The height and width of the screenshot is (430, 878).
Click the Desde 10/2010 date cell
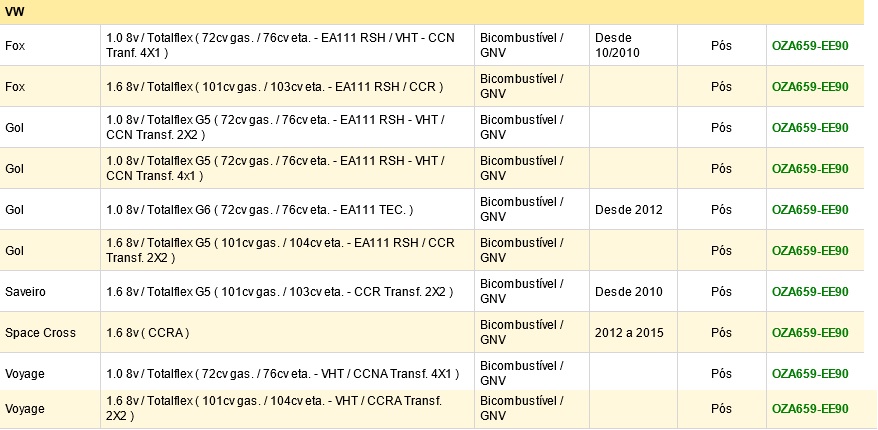click(x=633, y=46)
